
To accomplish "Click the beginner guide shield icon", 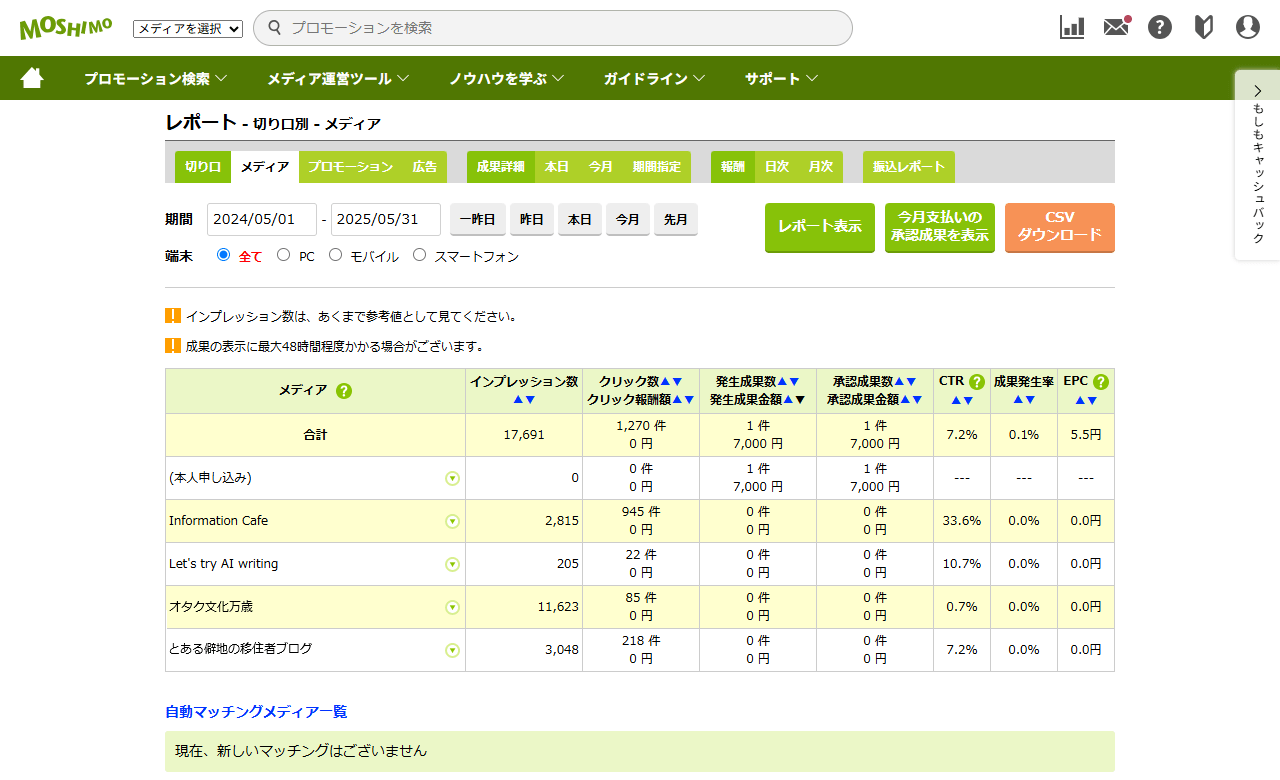I will click(x=1204, y=27).
